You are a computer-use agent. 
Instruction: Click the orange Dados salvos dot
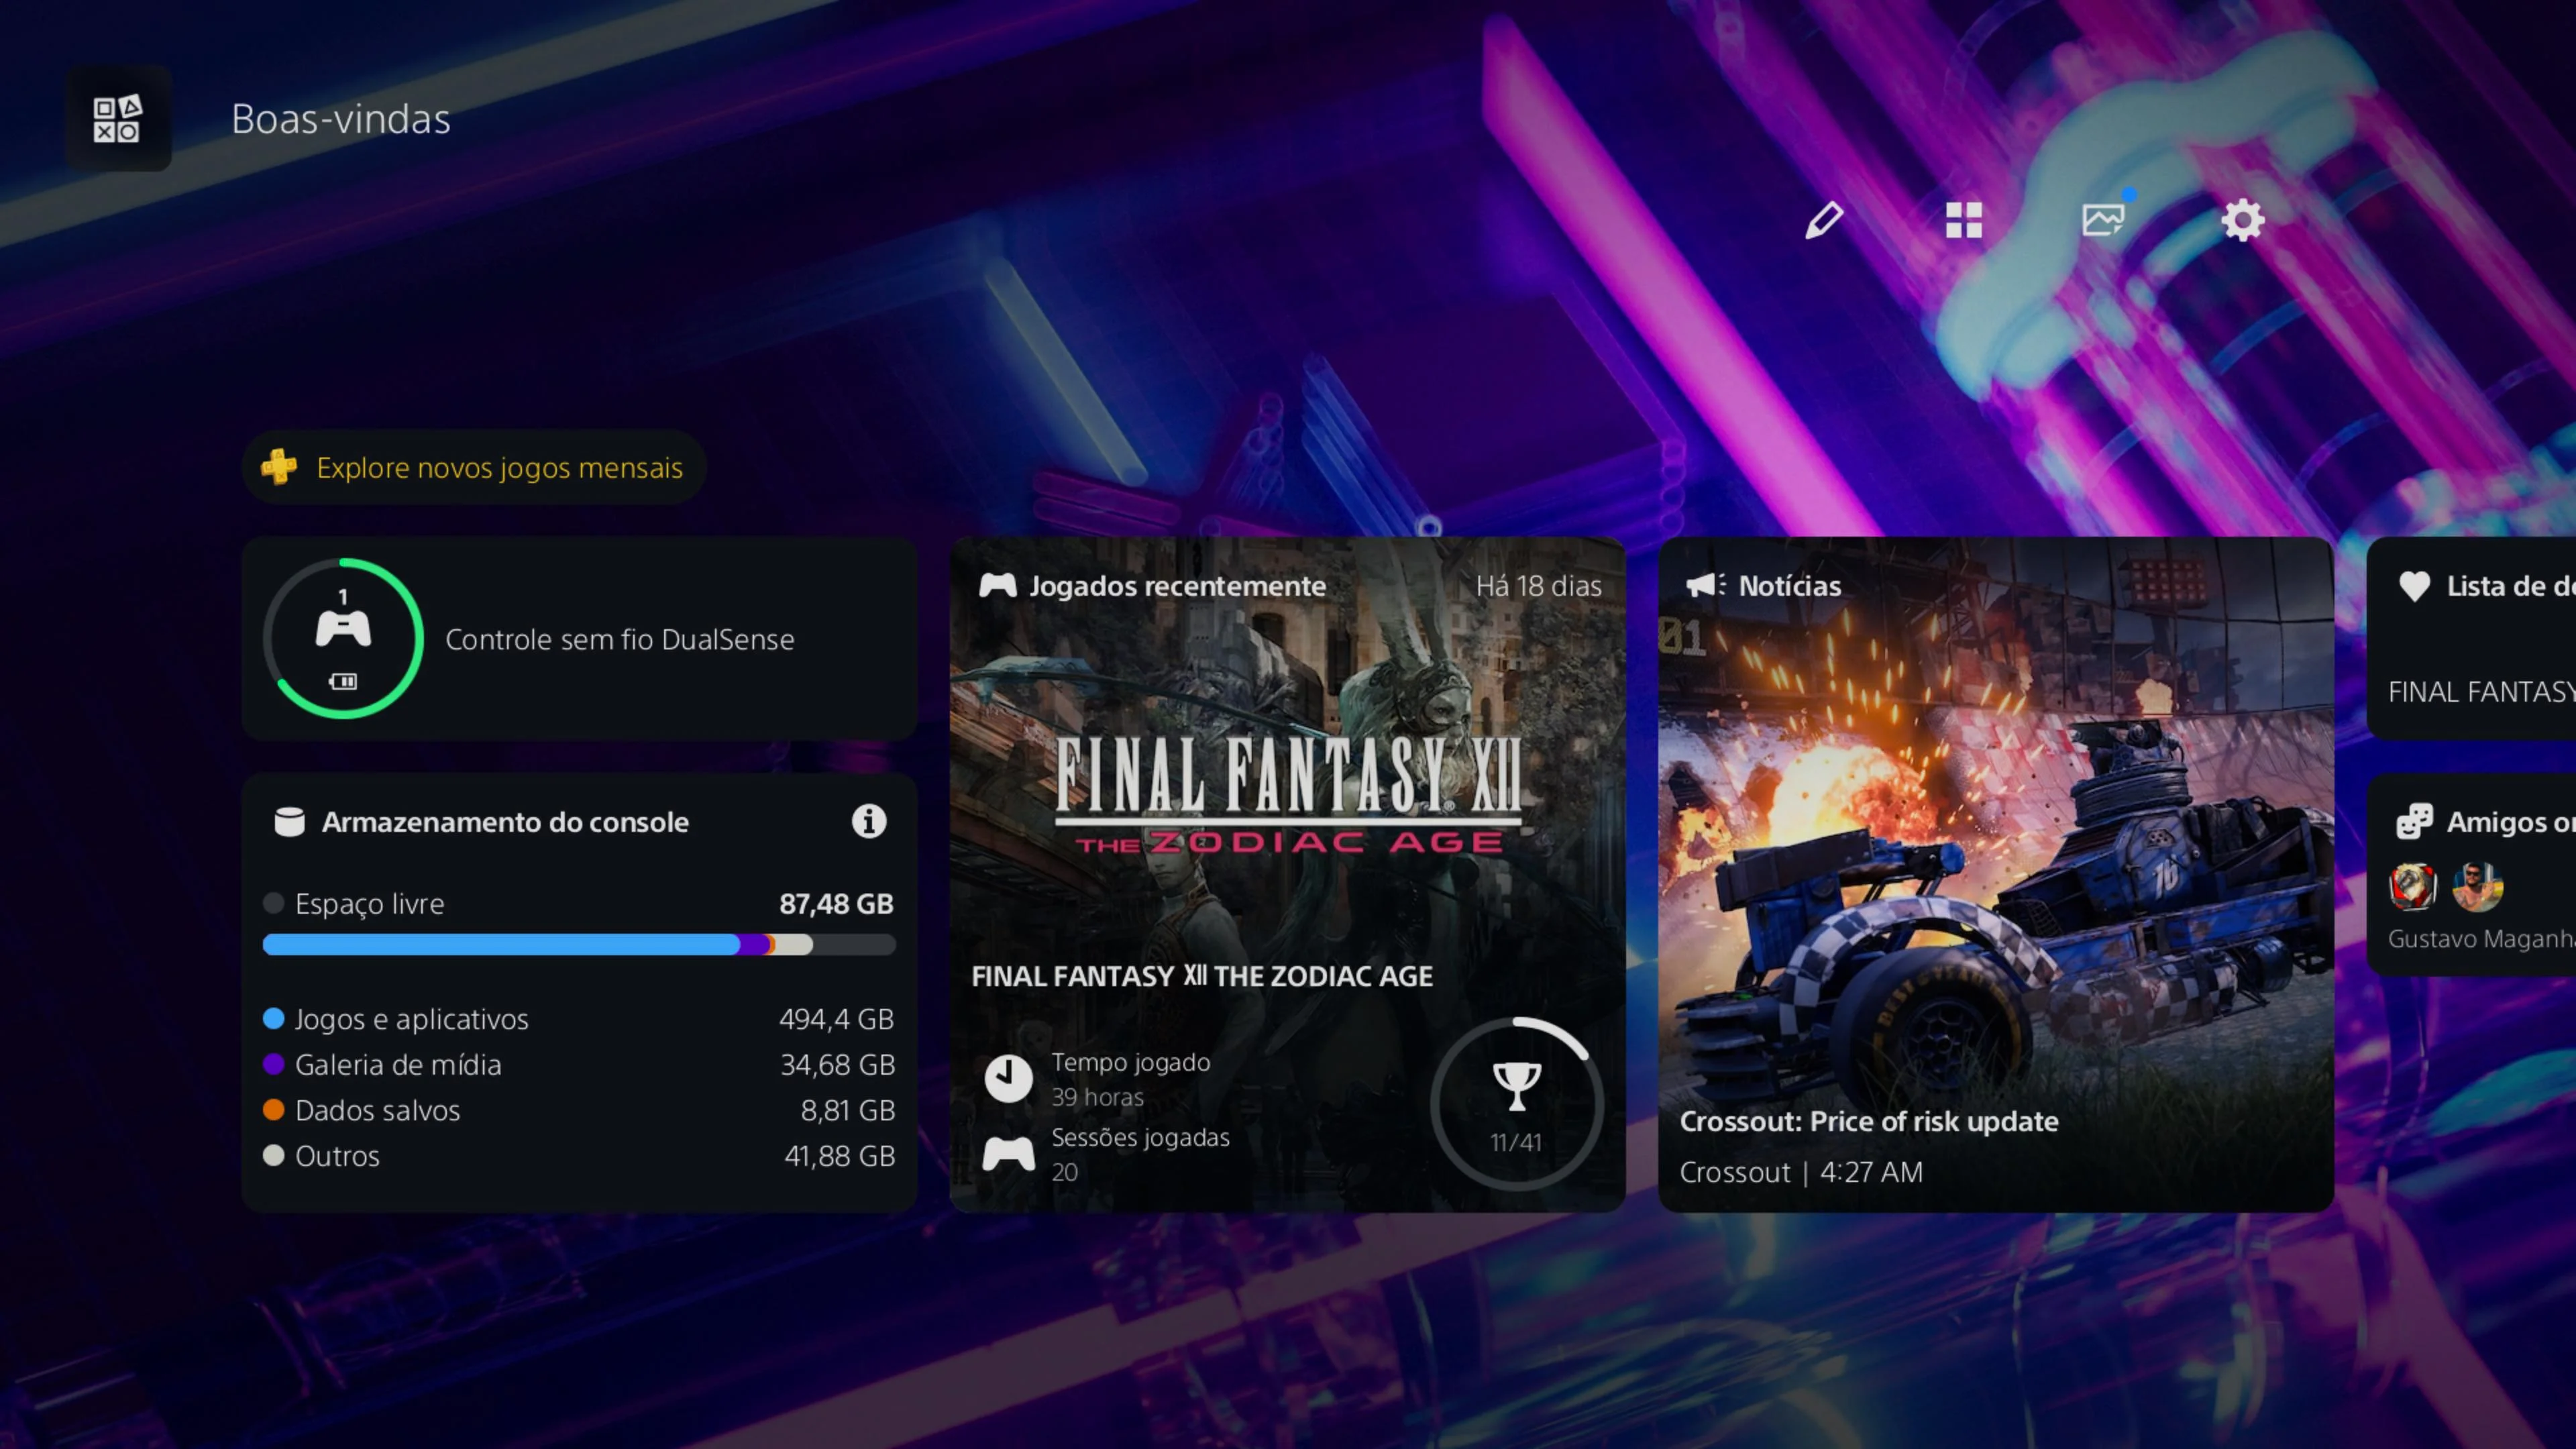[273, 1109]
